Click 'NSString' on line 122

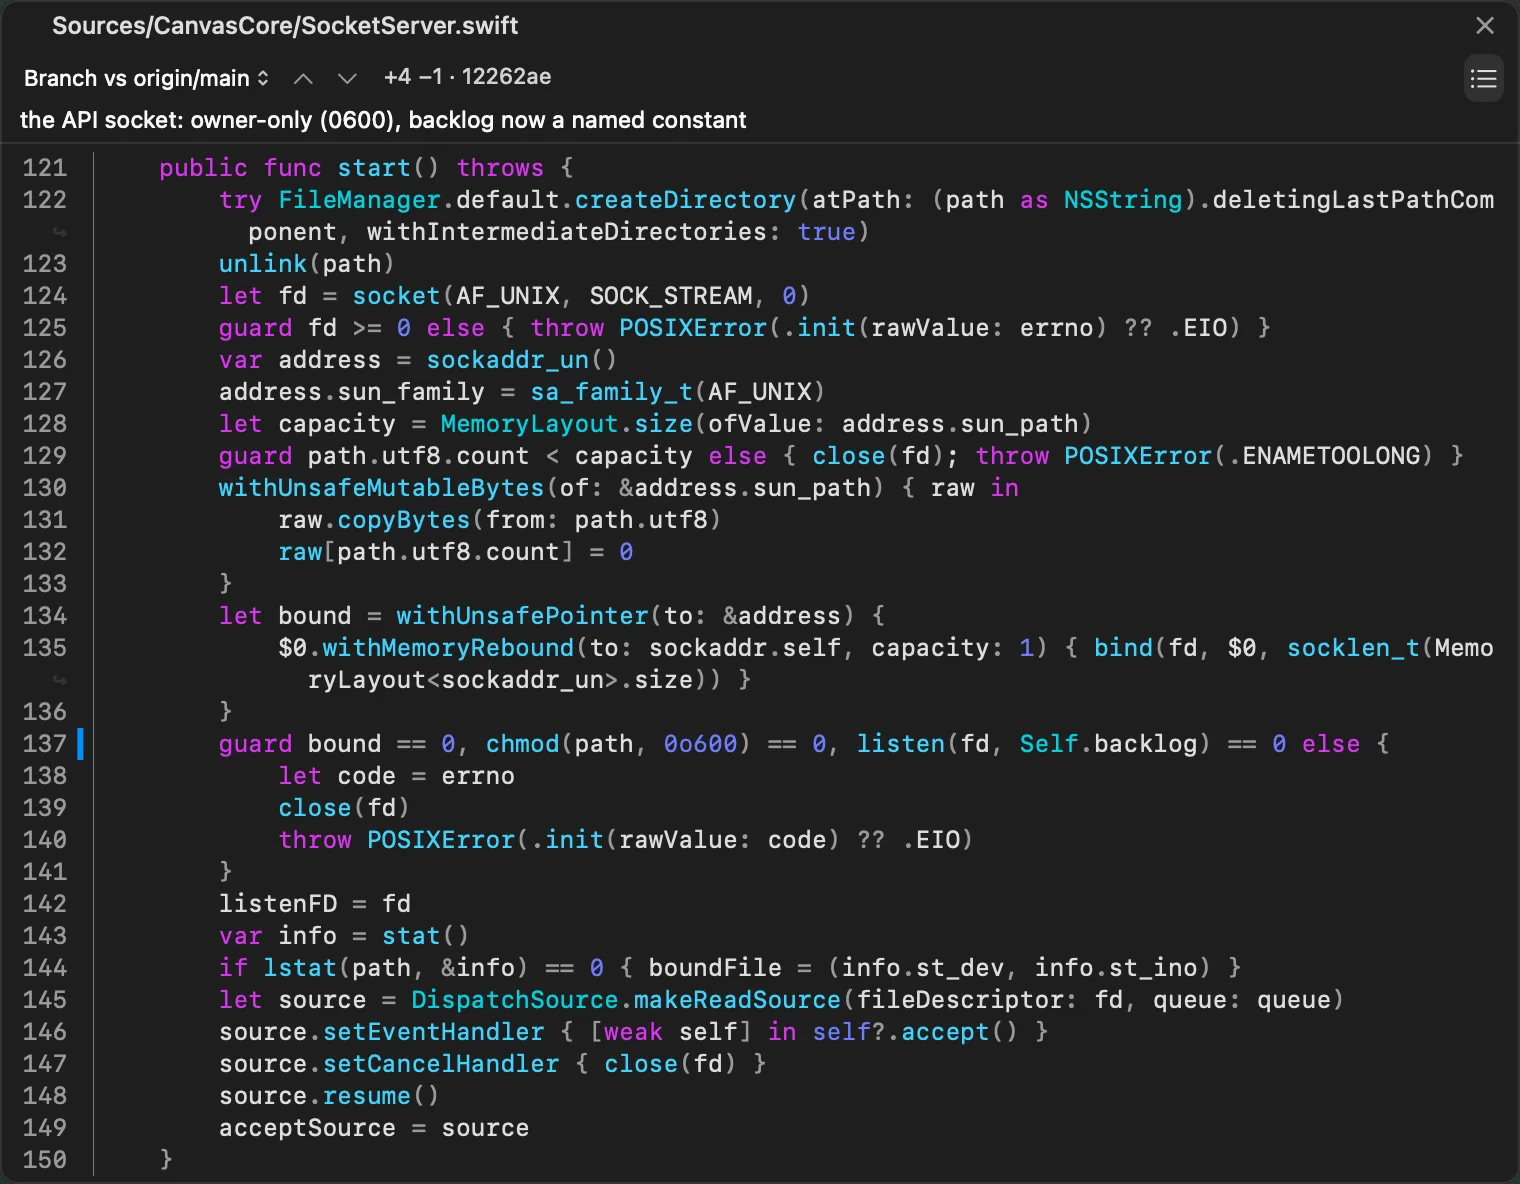click(1123, 200)
